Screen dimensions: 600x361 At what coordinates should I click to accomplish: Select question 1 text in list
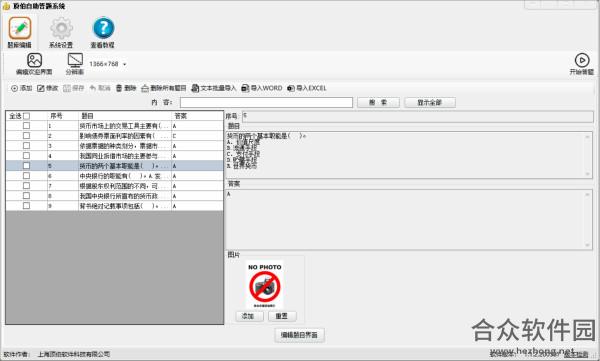(x=125, y=126)
